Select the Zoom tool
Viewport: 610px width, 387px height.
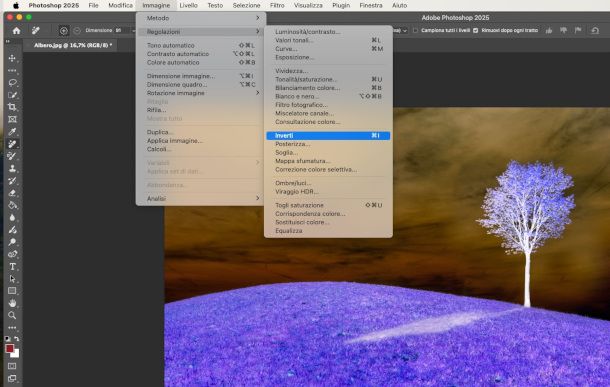coord(12,315)
